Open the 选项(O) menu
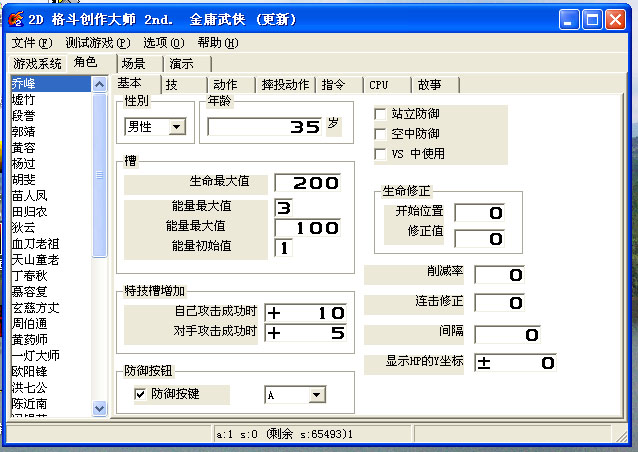This screenshot has height=452, width=638. (x=164, y=43)
